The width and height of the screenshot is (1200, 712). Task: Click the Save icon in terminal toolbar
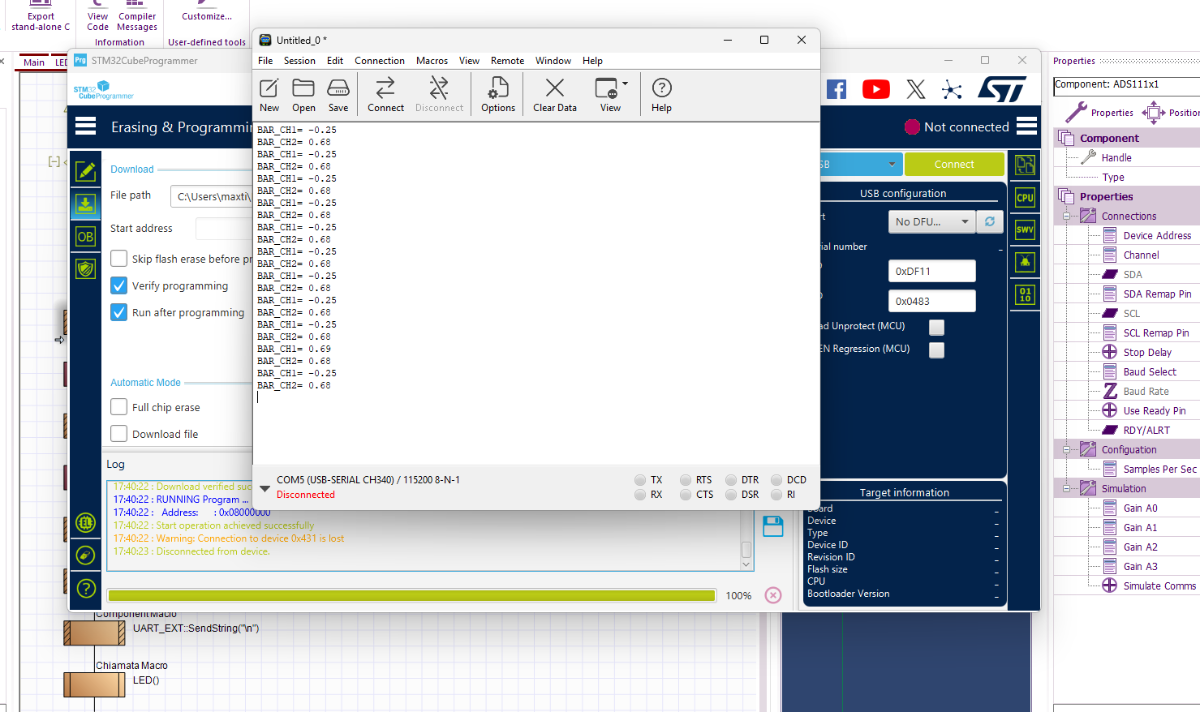(x=338, y=93)
